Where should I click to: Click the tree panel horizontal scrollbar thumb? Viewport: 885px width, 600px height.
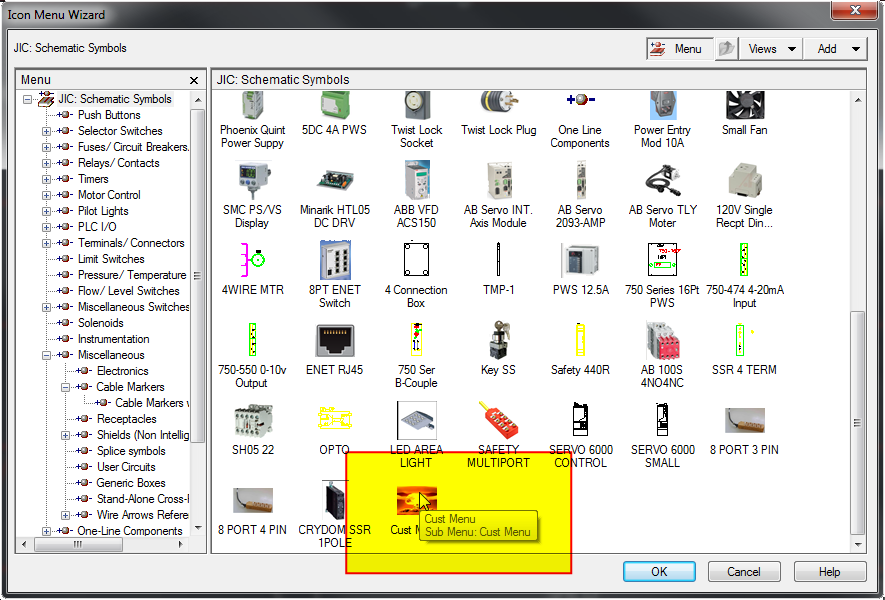tap(78, 545)
